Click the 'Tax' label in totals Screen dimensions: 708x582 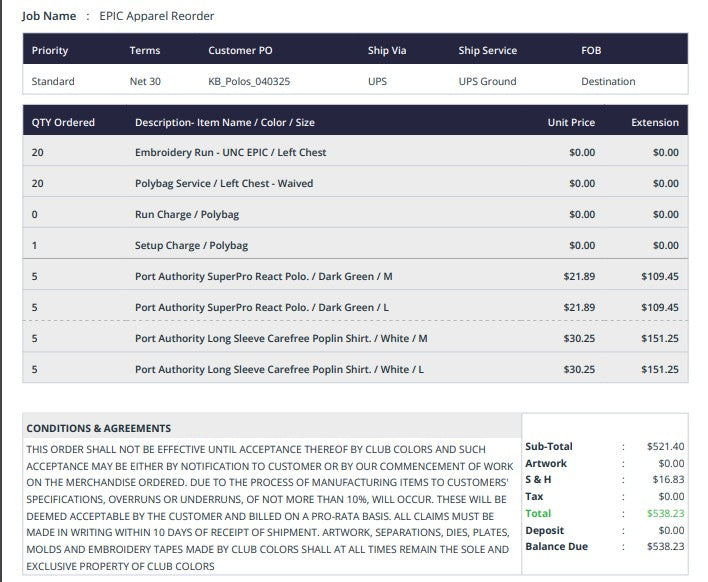tap(534, 497)
